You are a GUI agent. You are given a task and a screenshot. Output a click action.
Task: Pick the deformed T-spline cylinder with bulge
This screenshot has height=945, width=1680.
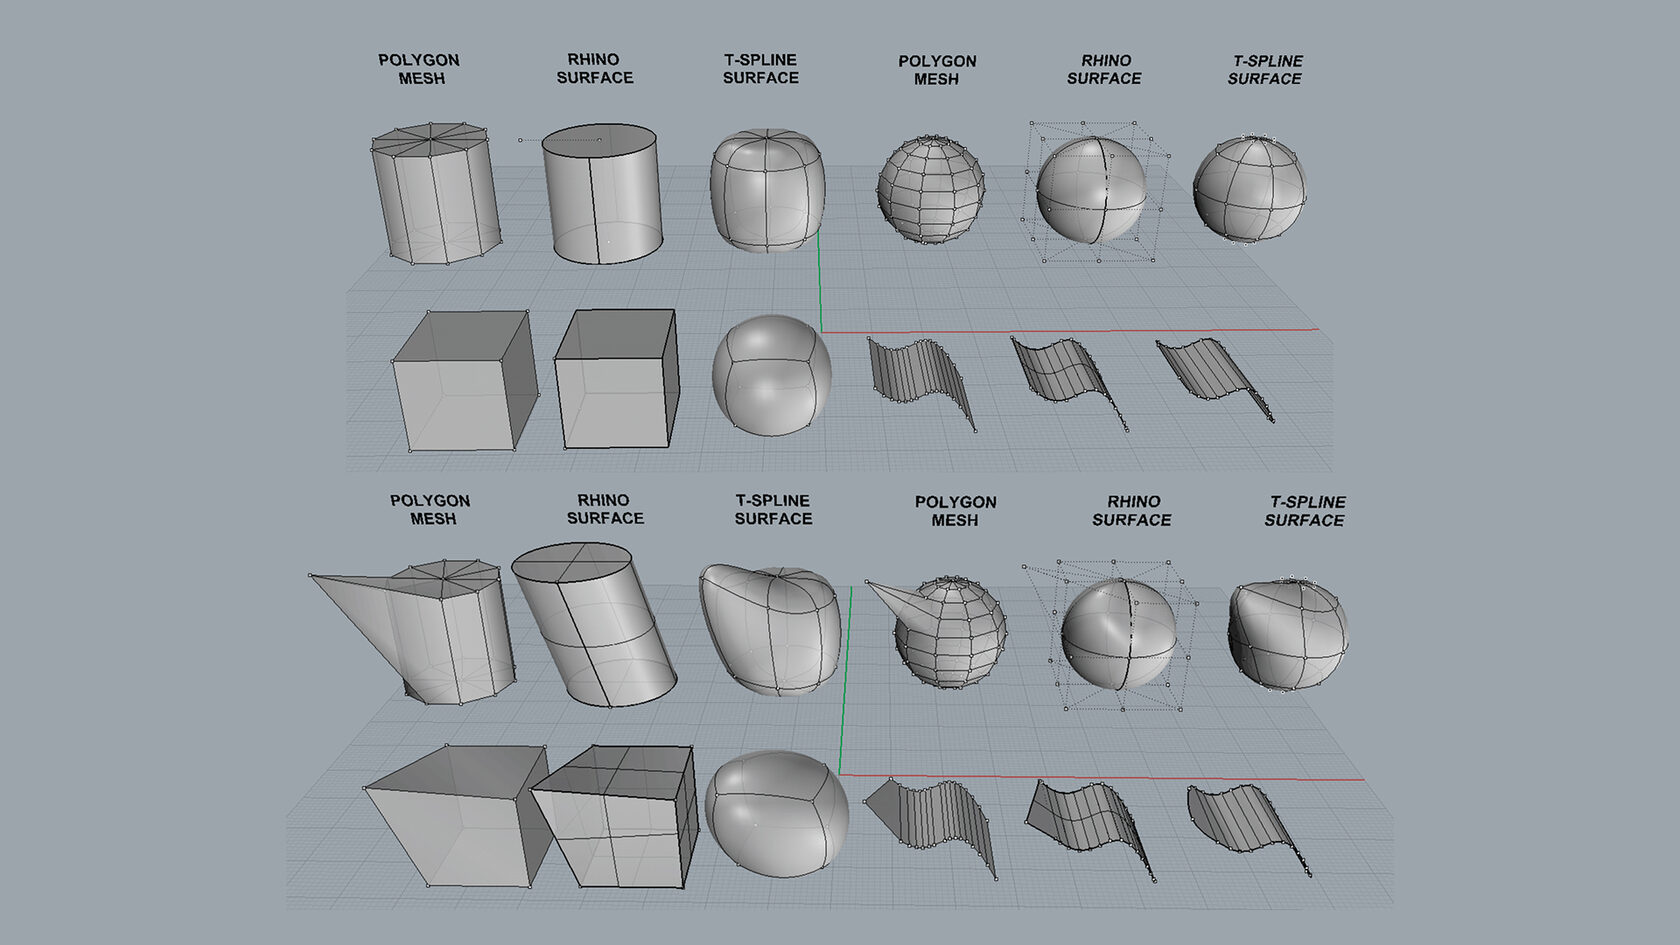coord(770,630)
